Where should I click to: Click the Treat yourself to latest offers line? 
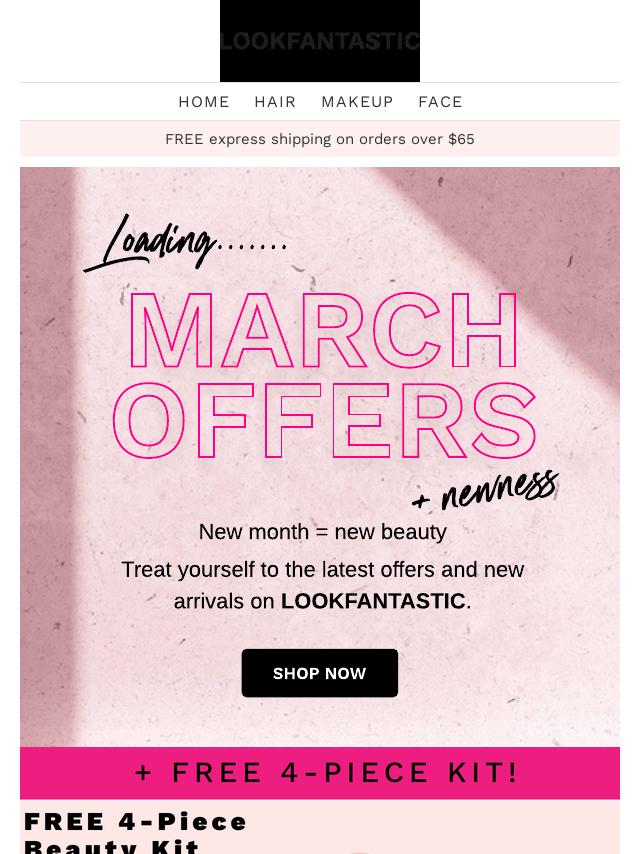pos(322,570)
